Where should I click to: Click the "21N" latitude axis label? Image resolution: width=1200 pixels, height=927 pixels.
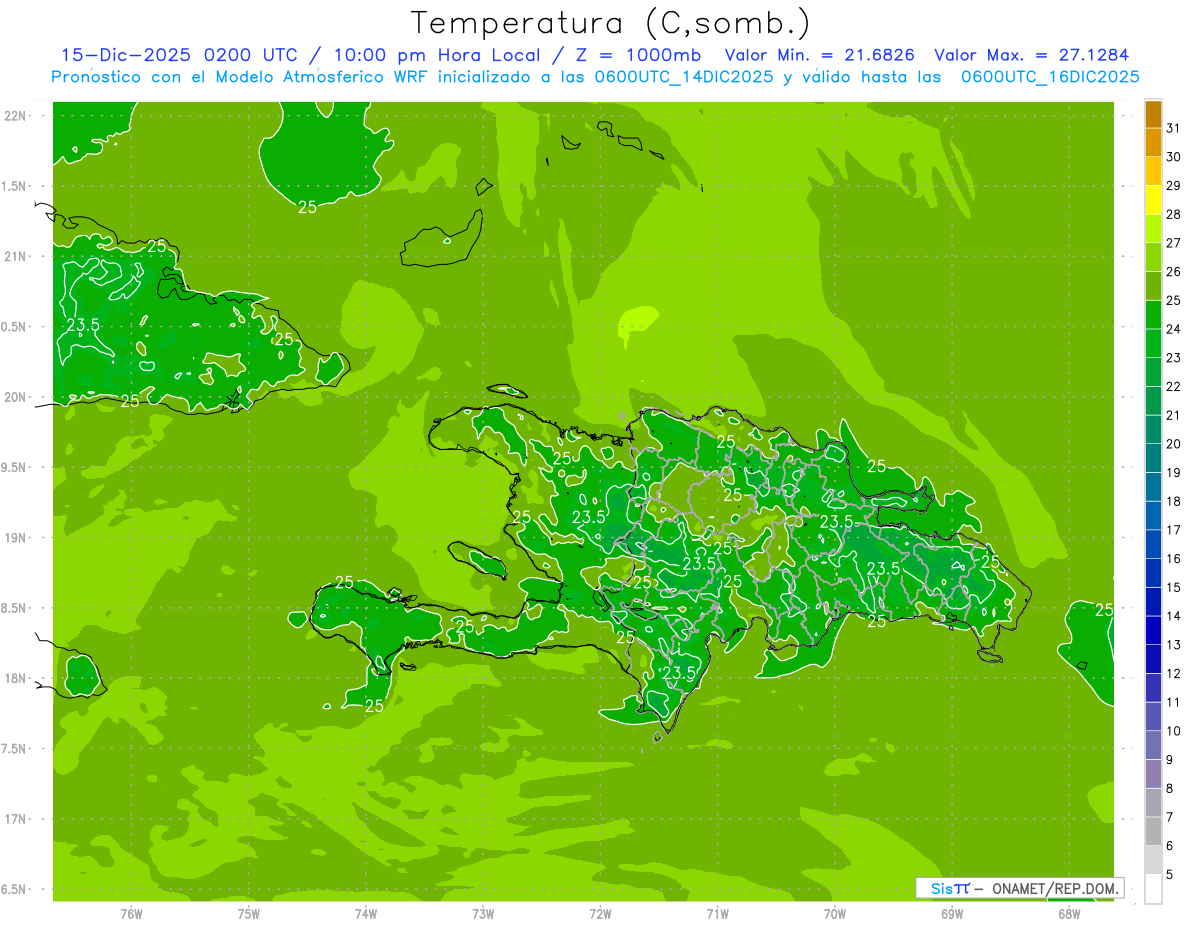16,257
